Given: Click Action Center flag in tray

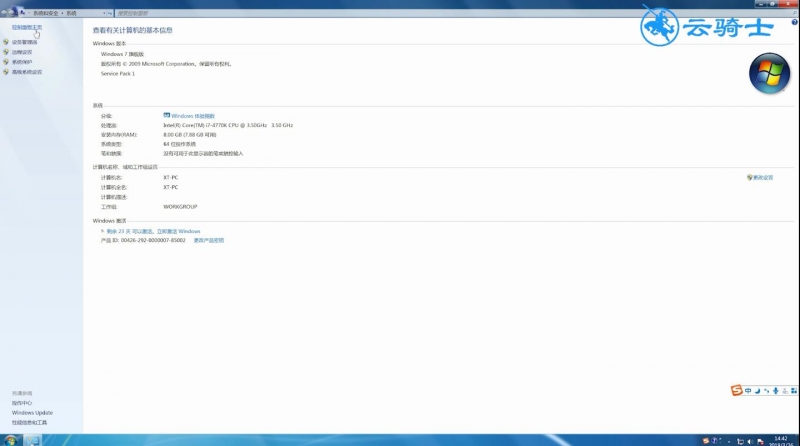Looking at the screenshot, I should 760,441.
